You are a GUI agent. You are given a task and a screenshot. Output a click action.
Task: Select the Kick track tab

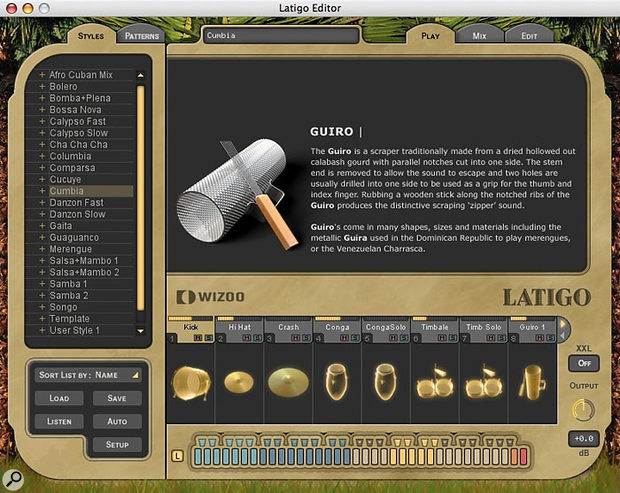[191, 329]
